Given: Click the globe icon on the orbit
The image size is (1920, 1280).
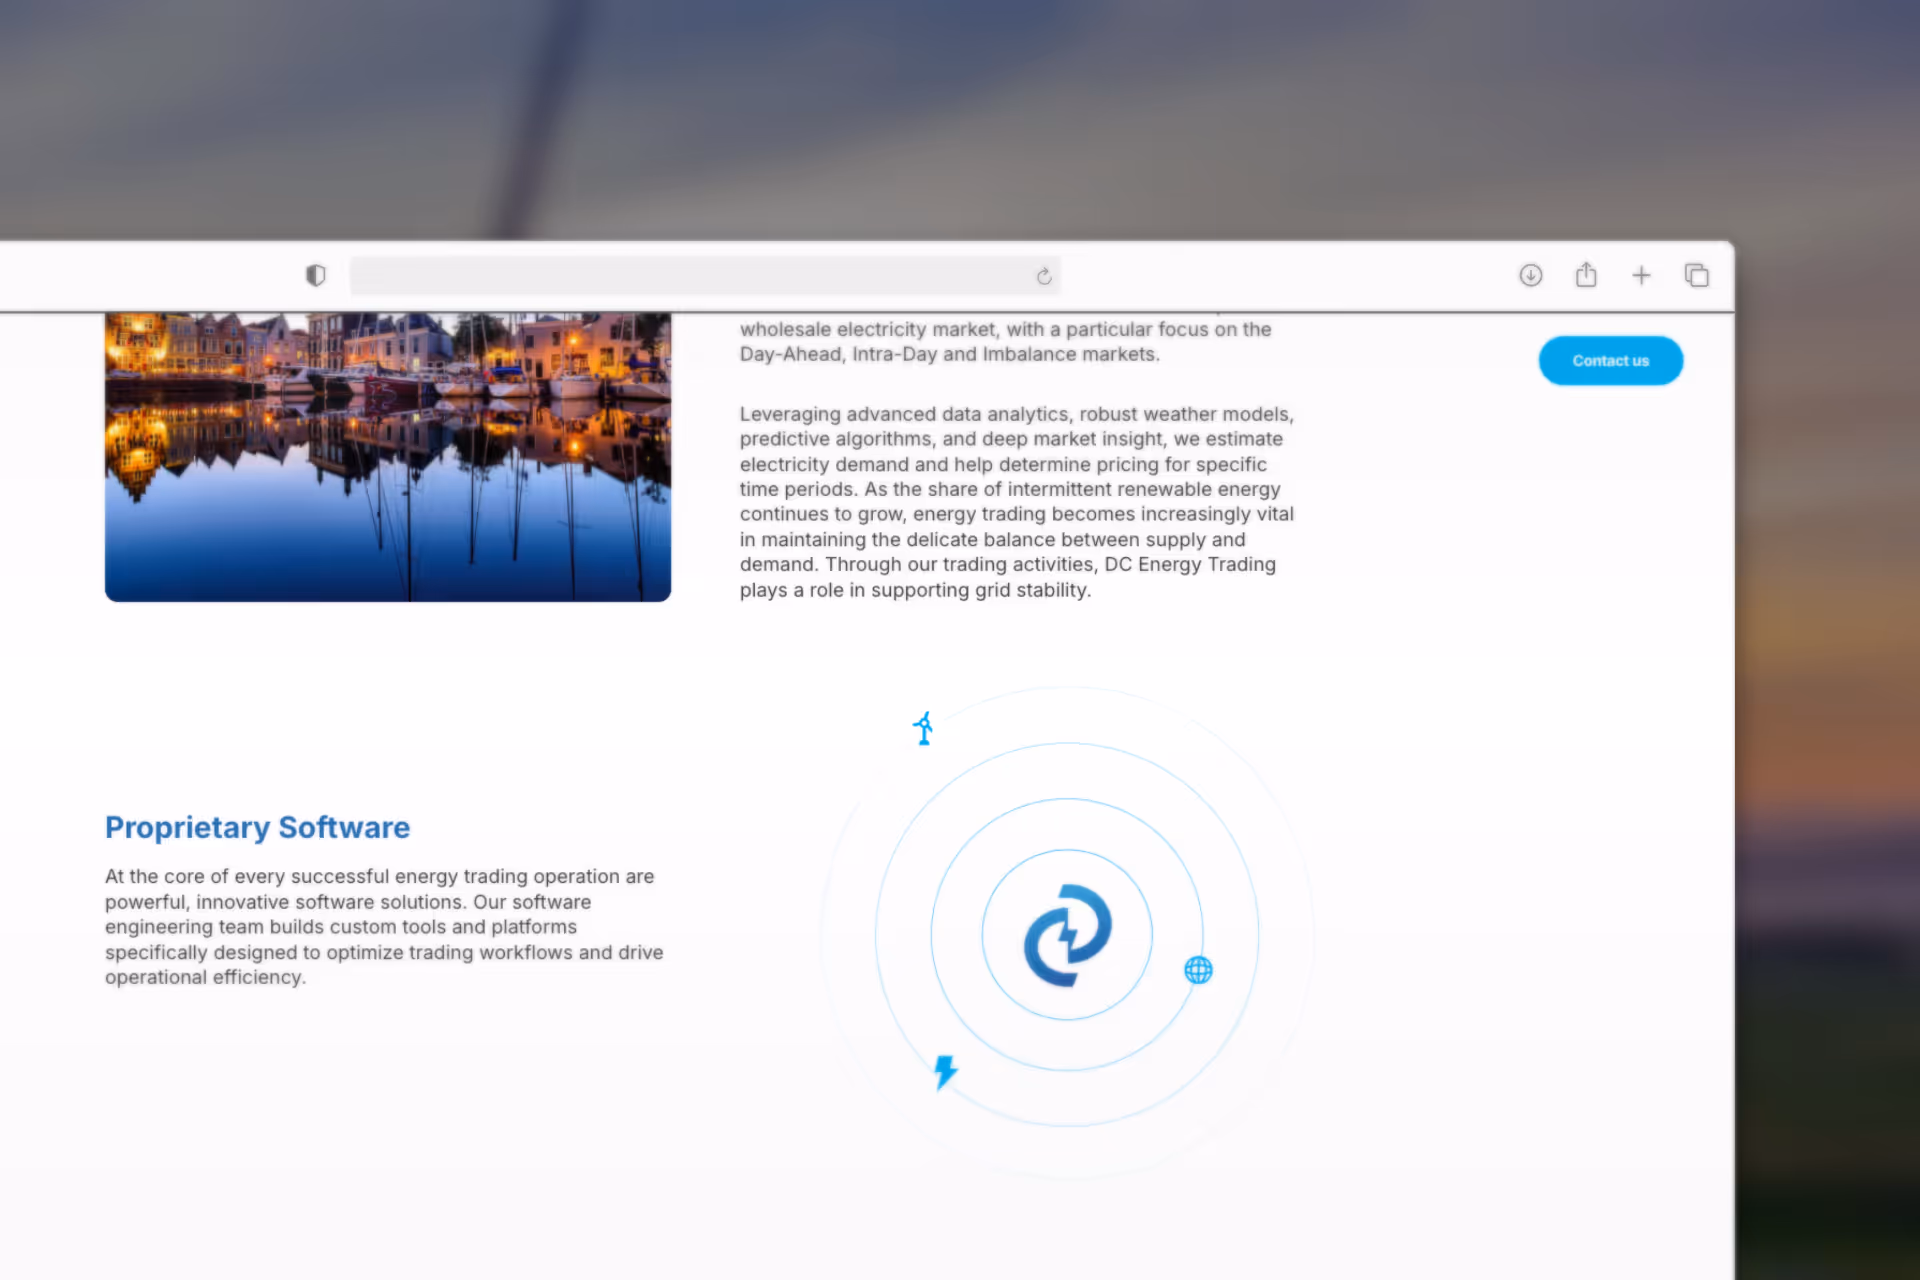Looking at the screenshot, I should (x=1198, y=970).
